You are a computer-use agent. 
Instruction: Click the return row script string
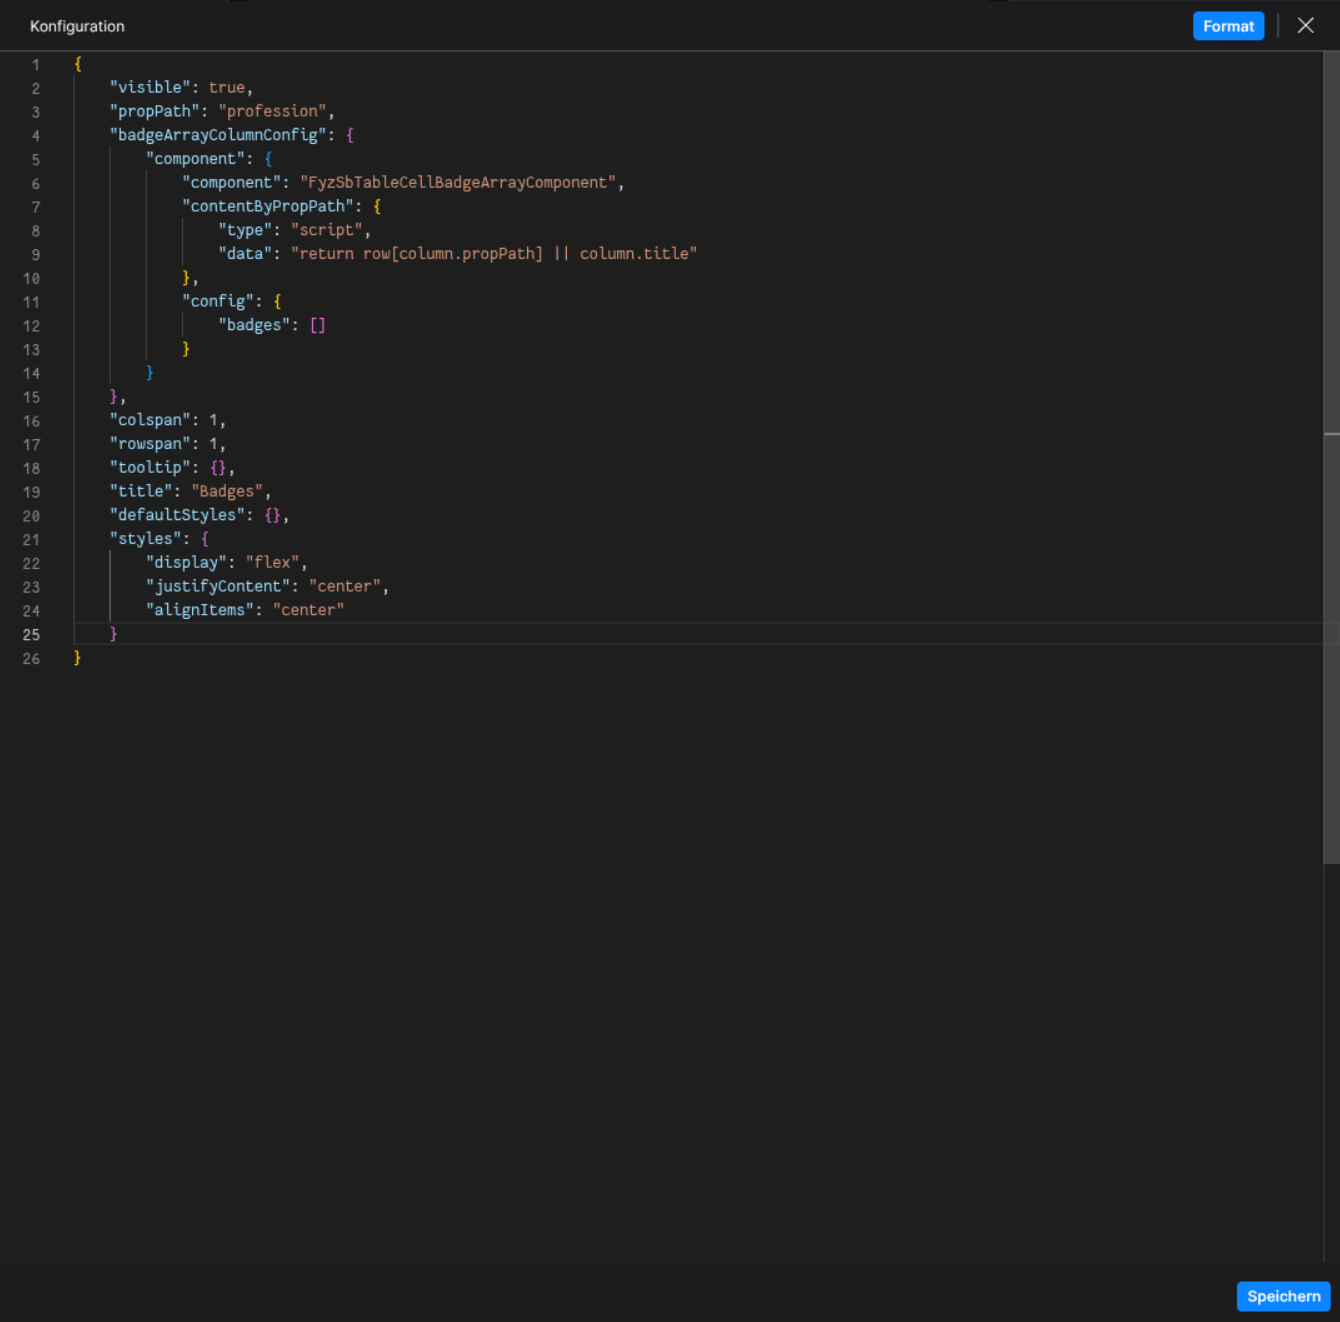[494, 253]
